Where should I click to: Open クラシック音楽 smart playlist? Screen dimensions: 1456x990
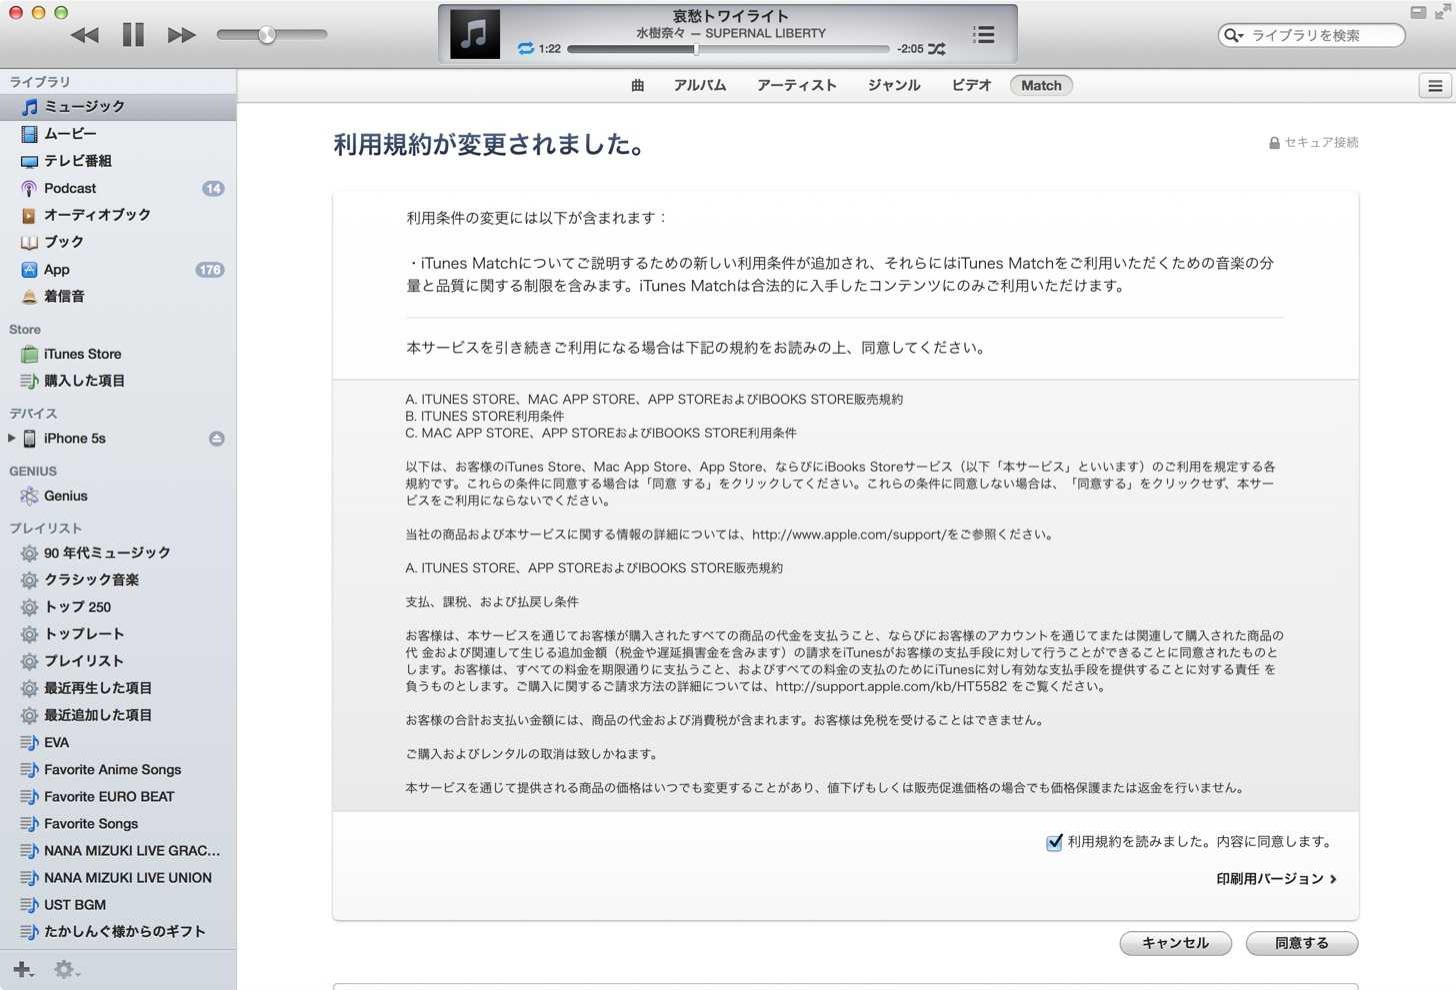point(118,580)
